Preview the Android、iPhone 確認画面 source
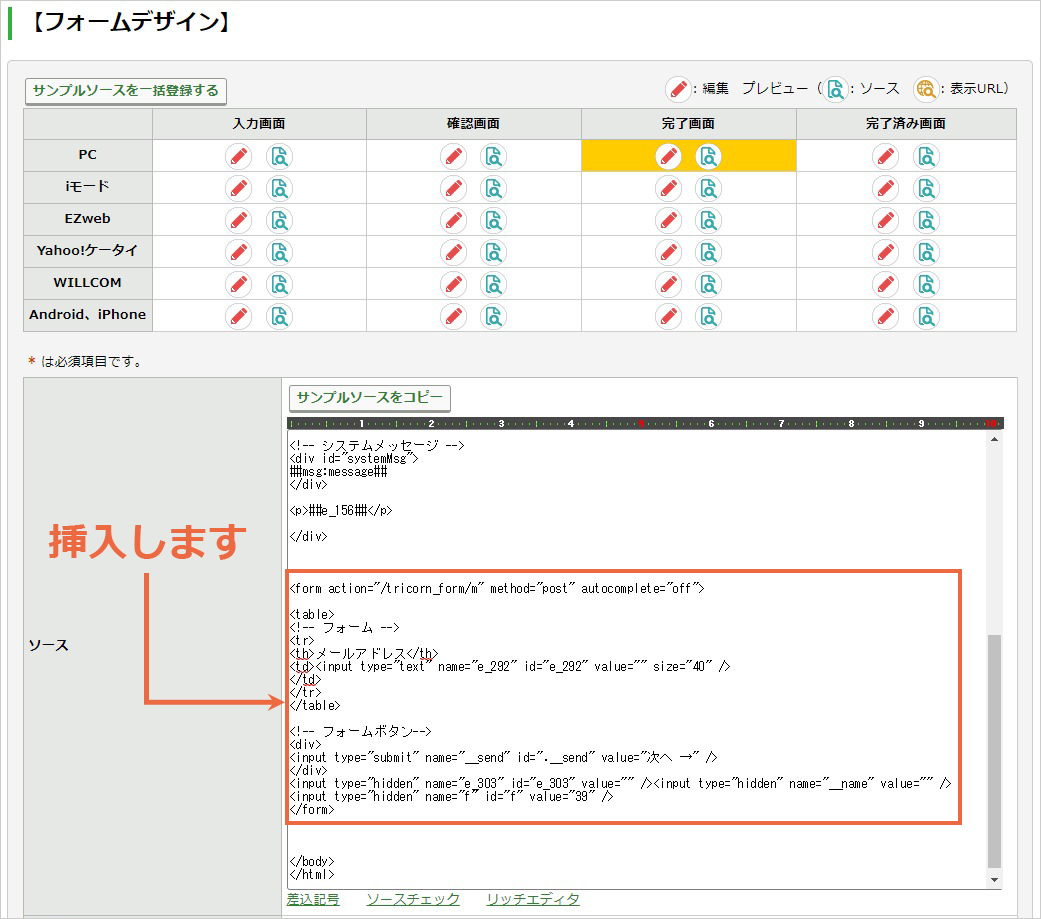This screenshot has height=919, width=1041. 493,316
